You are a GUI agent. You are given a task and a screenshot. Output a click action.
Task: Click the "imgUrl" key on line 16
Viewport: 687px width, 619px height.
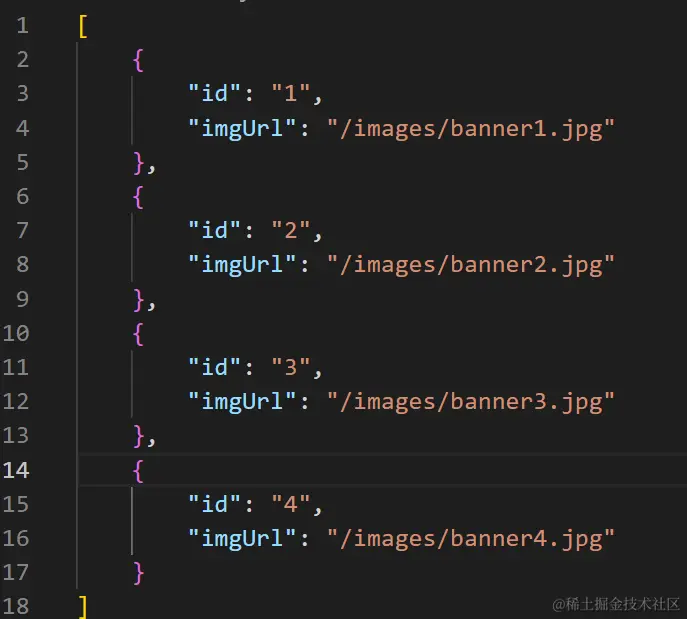coord(242,540)
